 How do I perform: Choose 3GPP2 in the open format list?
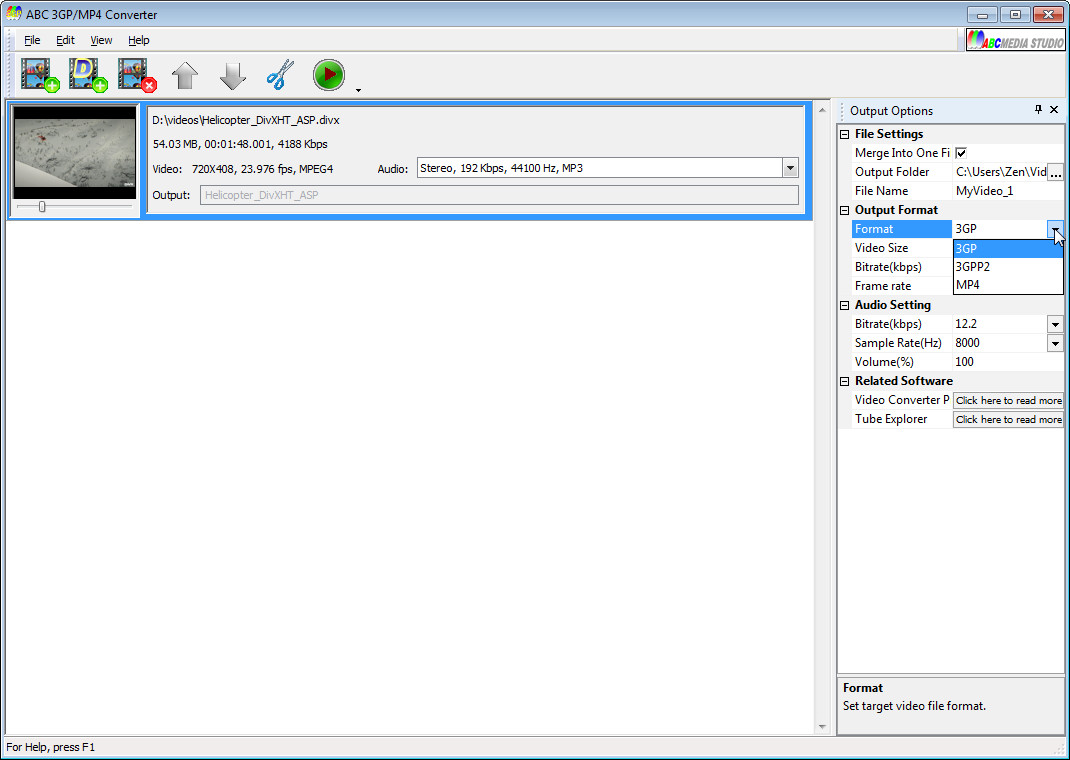[x=1008, y=267]
